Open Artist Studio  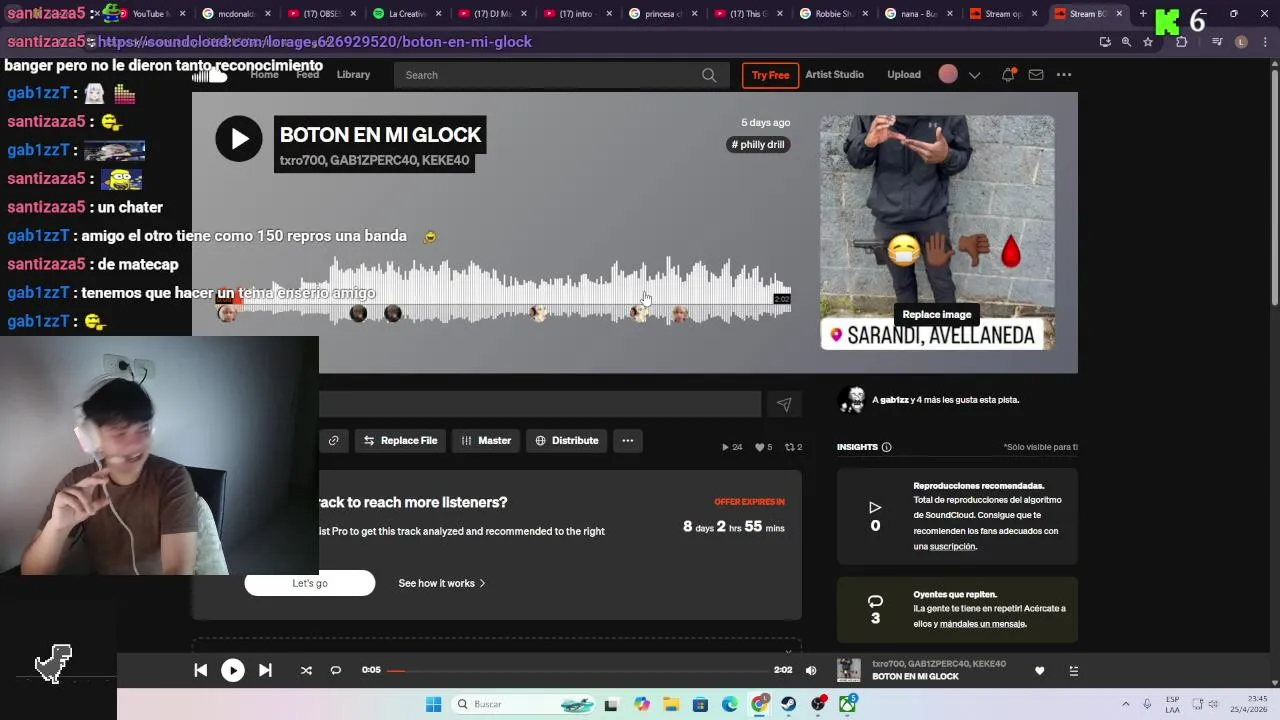pos(834,75)
